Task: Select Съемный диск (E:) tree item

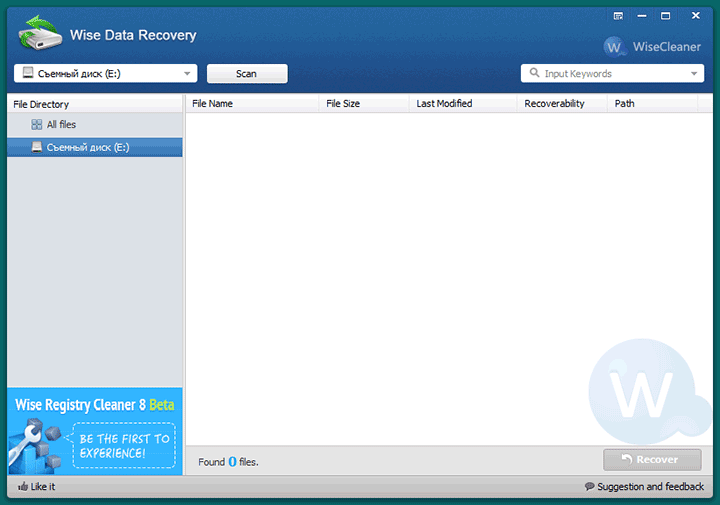Action: click(x=95, y=147)
